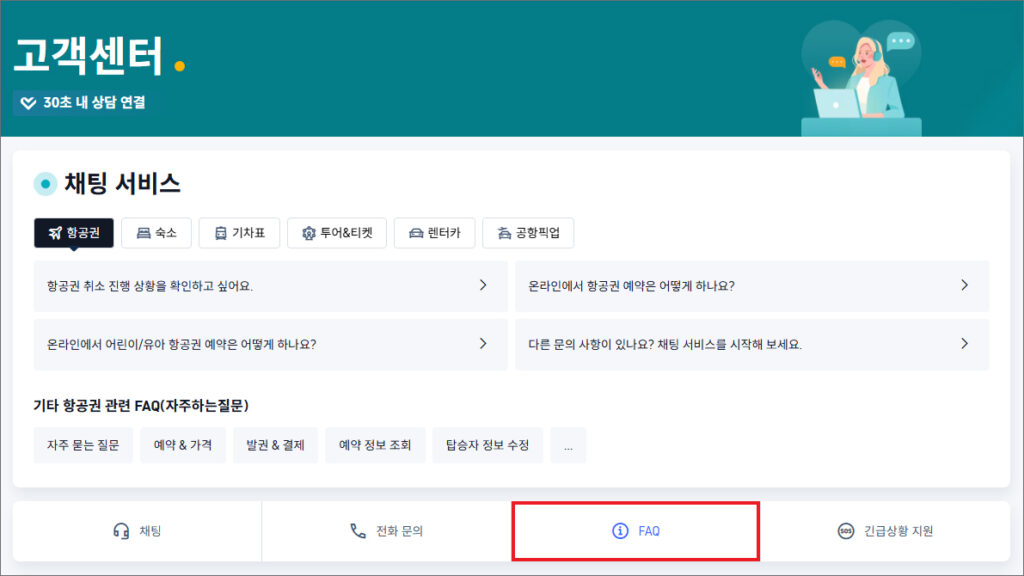1024x576 pixels.
Task: Click the teal dot icon beside 채팅 서비스
Action: 45,184
